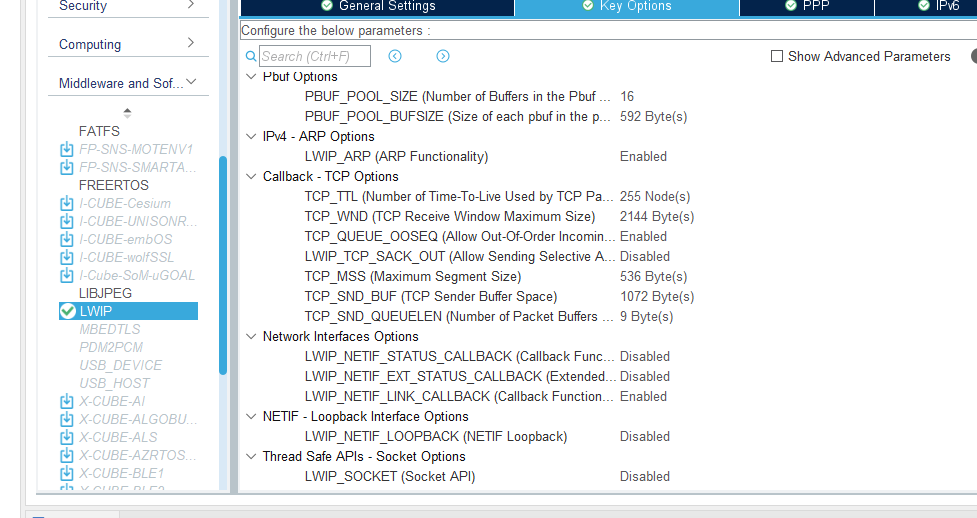Image resolution: width=977 pixels, height=518 pixels.
Task: Click download icon beside FP-SNS-MOTENV1
Action: (67, 150)
